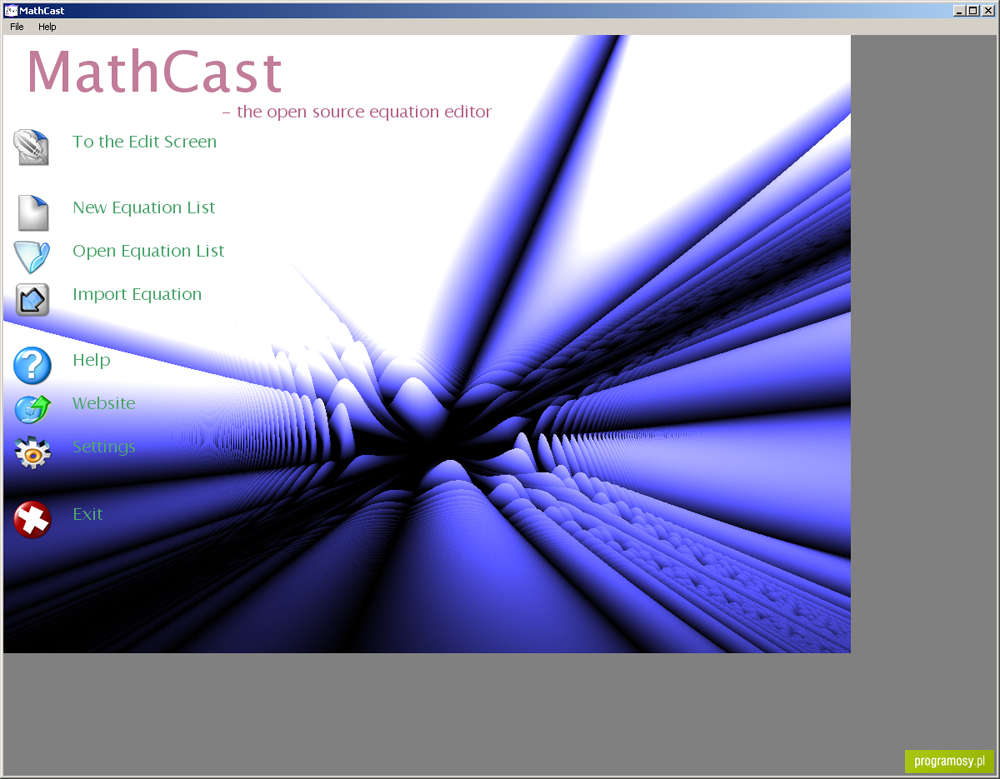The width and height of the screenshot is (1000, 779).
Task: Go to the Edit Screen link
Action: (145, 142)
